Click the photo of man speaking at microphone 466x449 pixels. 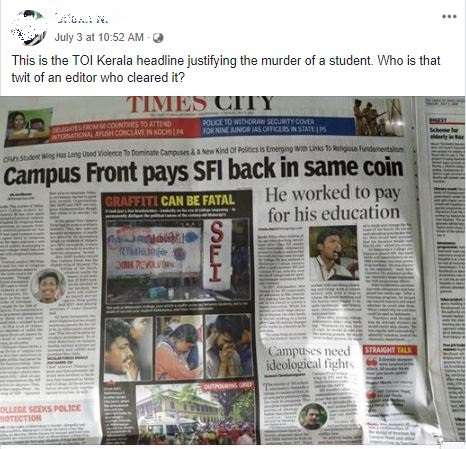click(334, 253)
